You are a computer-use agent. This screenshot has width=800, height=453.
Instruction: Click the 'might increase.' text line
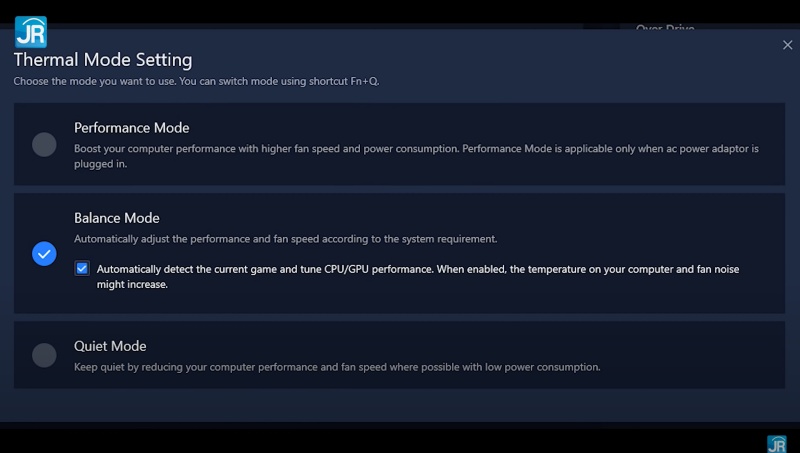tap(132, 284)
